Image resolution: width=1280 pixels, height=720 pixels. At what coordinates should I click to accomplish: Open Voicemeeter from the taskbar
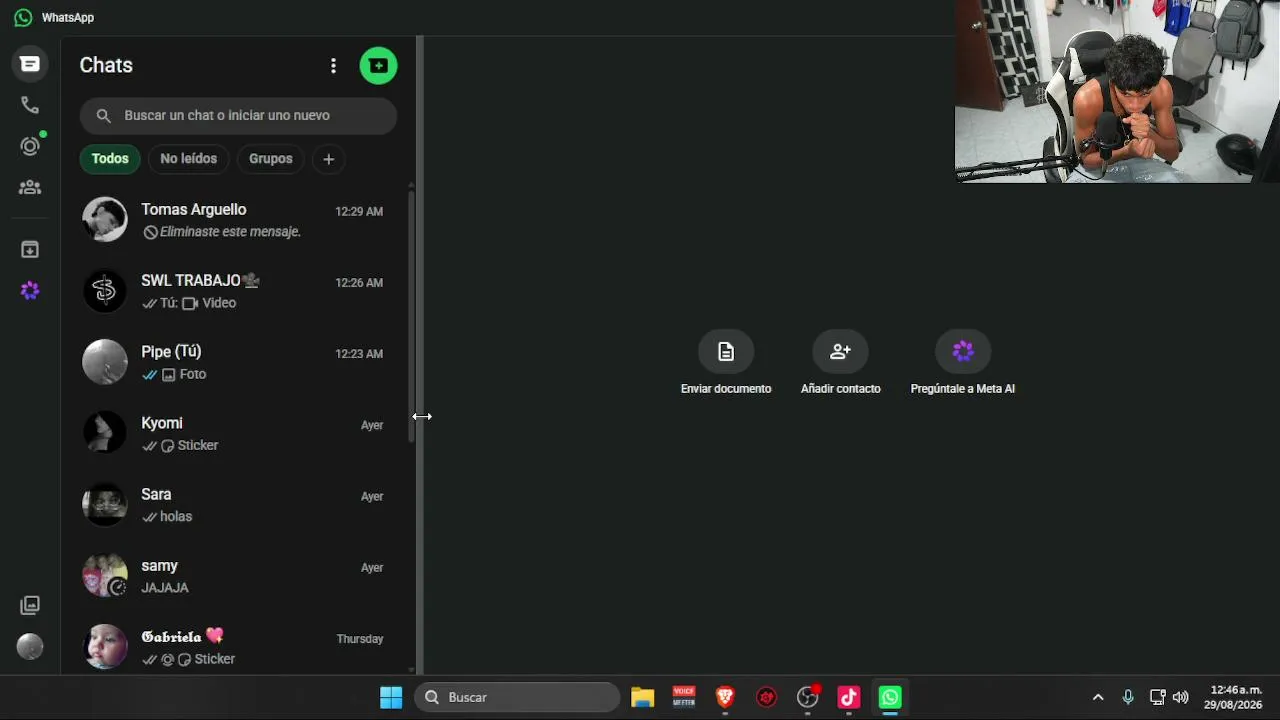tap(684, 697)
